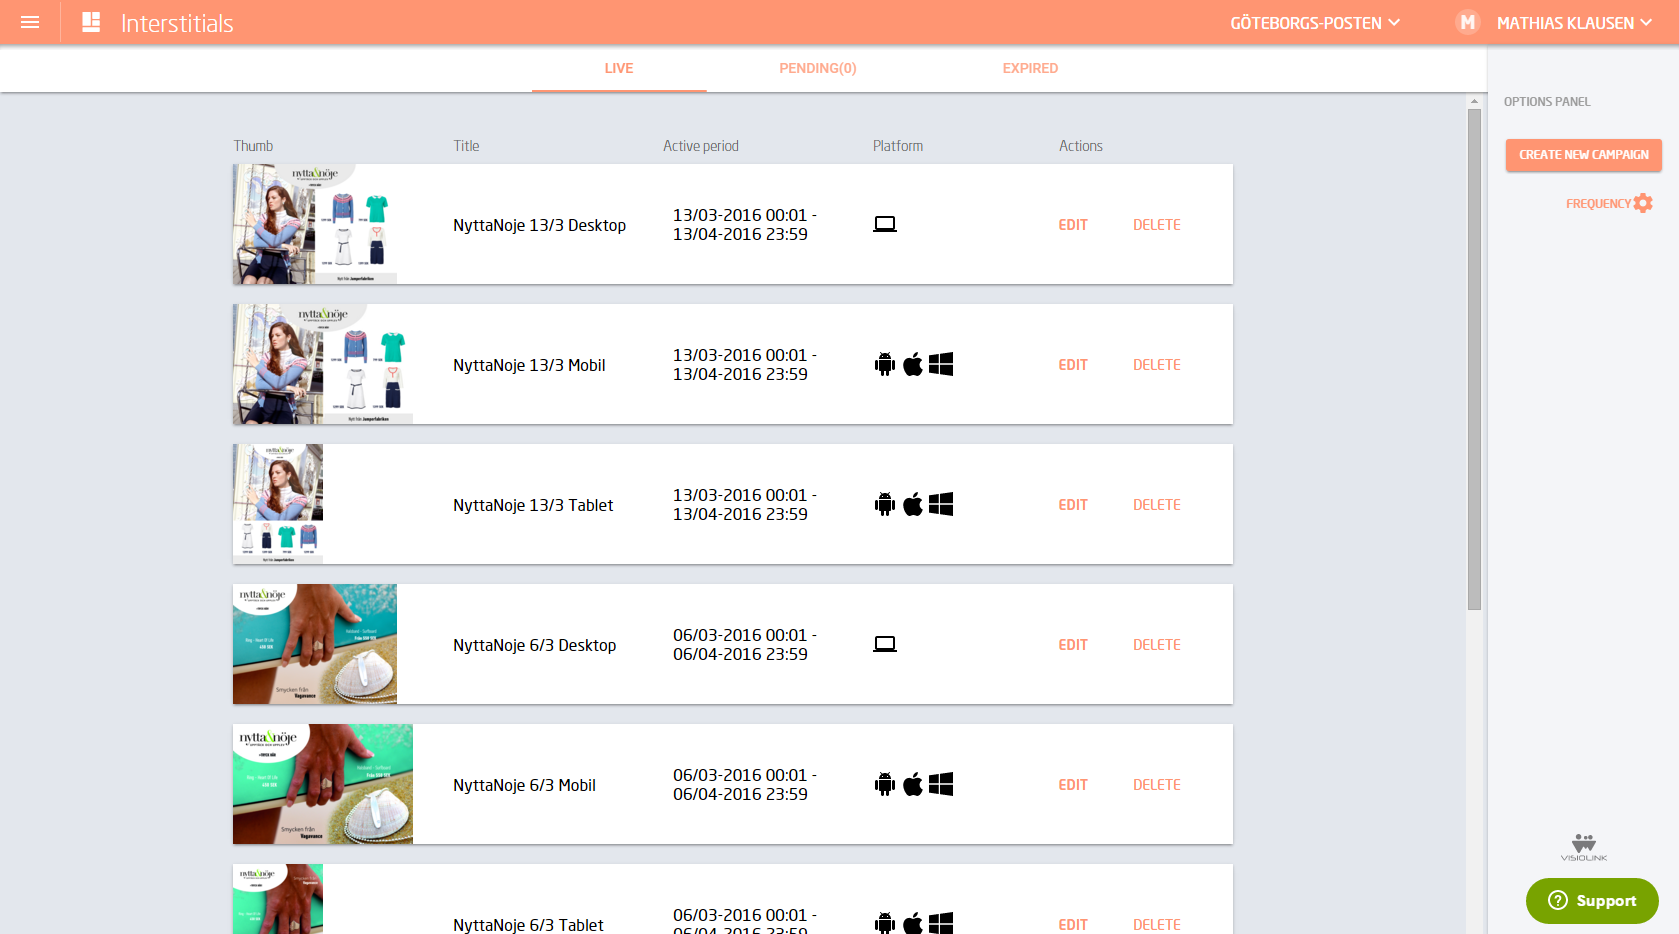Viewport: 1679px width, 934px height.
Task: Edit NyttaNoje 13/3 Desktop campaign
Action: tap(1073, 225)
